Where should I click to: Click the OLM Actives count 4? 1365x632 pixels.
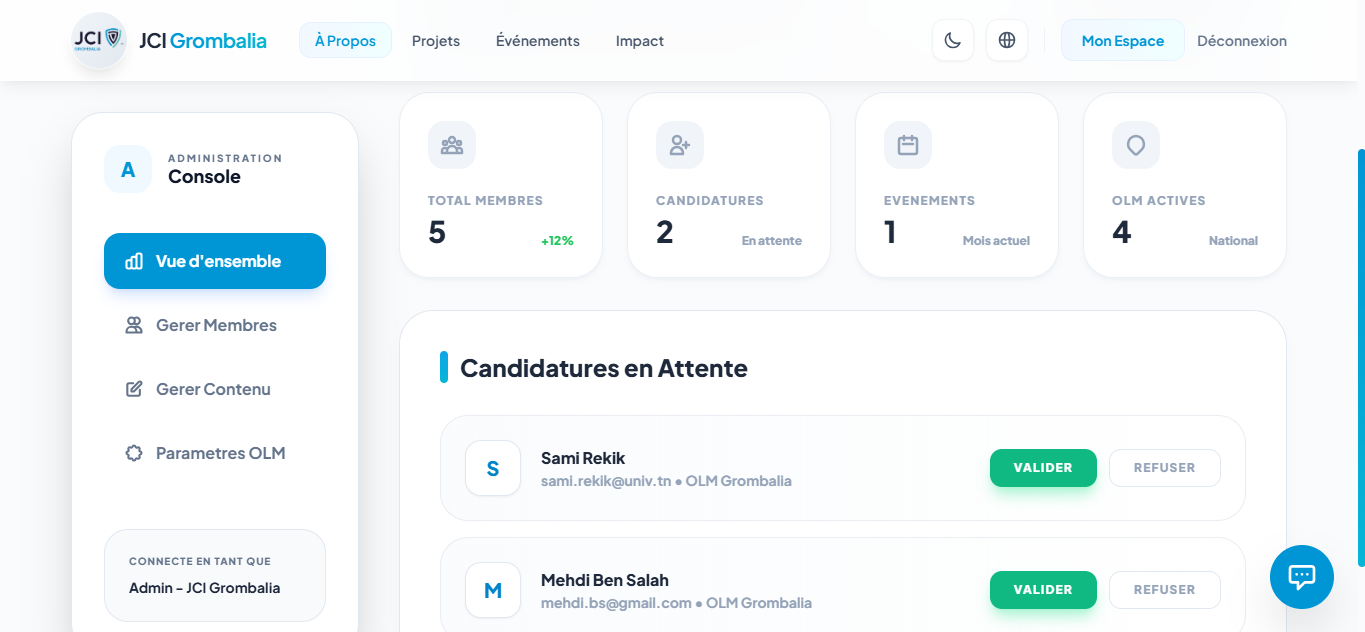click(x=1122, y=232)
